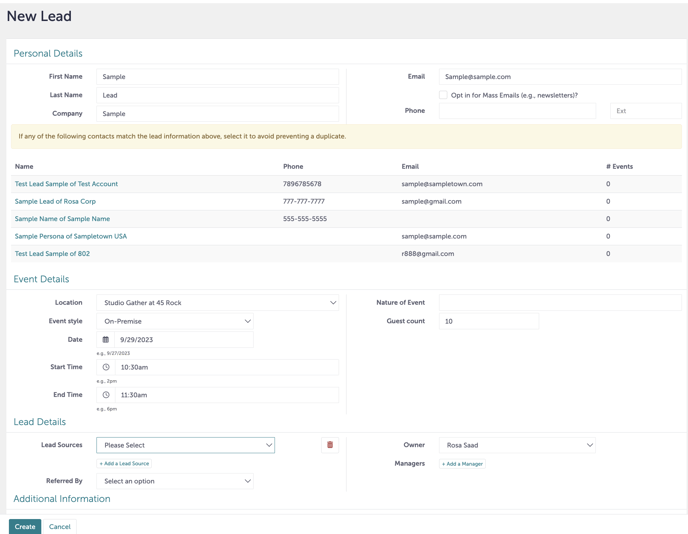Select Test Lead Sample of Test Account

pyautogui.click(x=66, y=184)
